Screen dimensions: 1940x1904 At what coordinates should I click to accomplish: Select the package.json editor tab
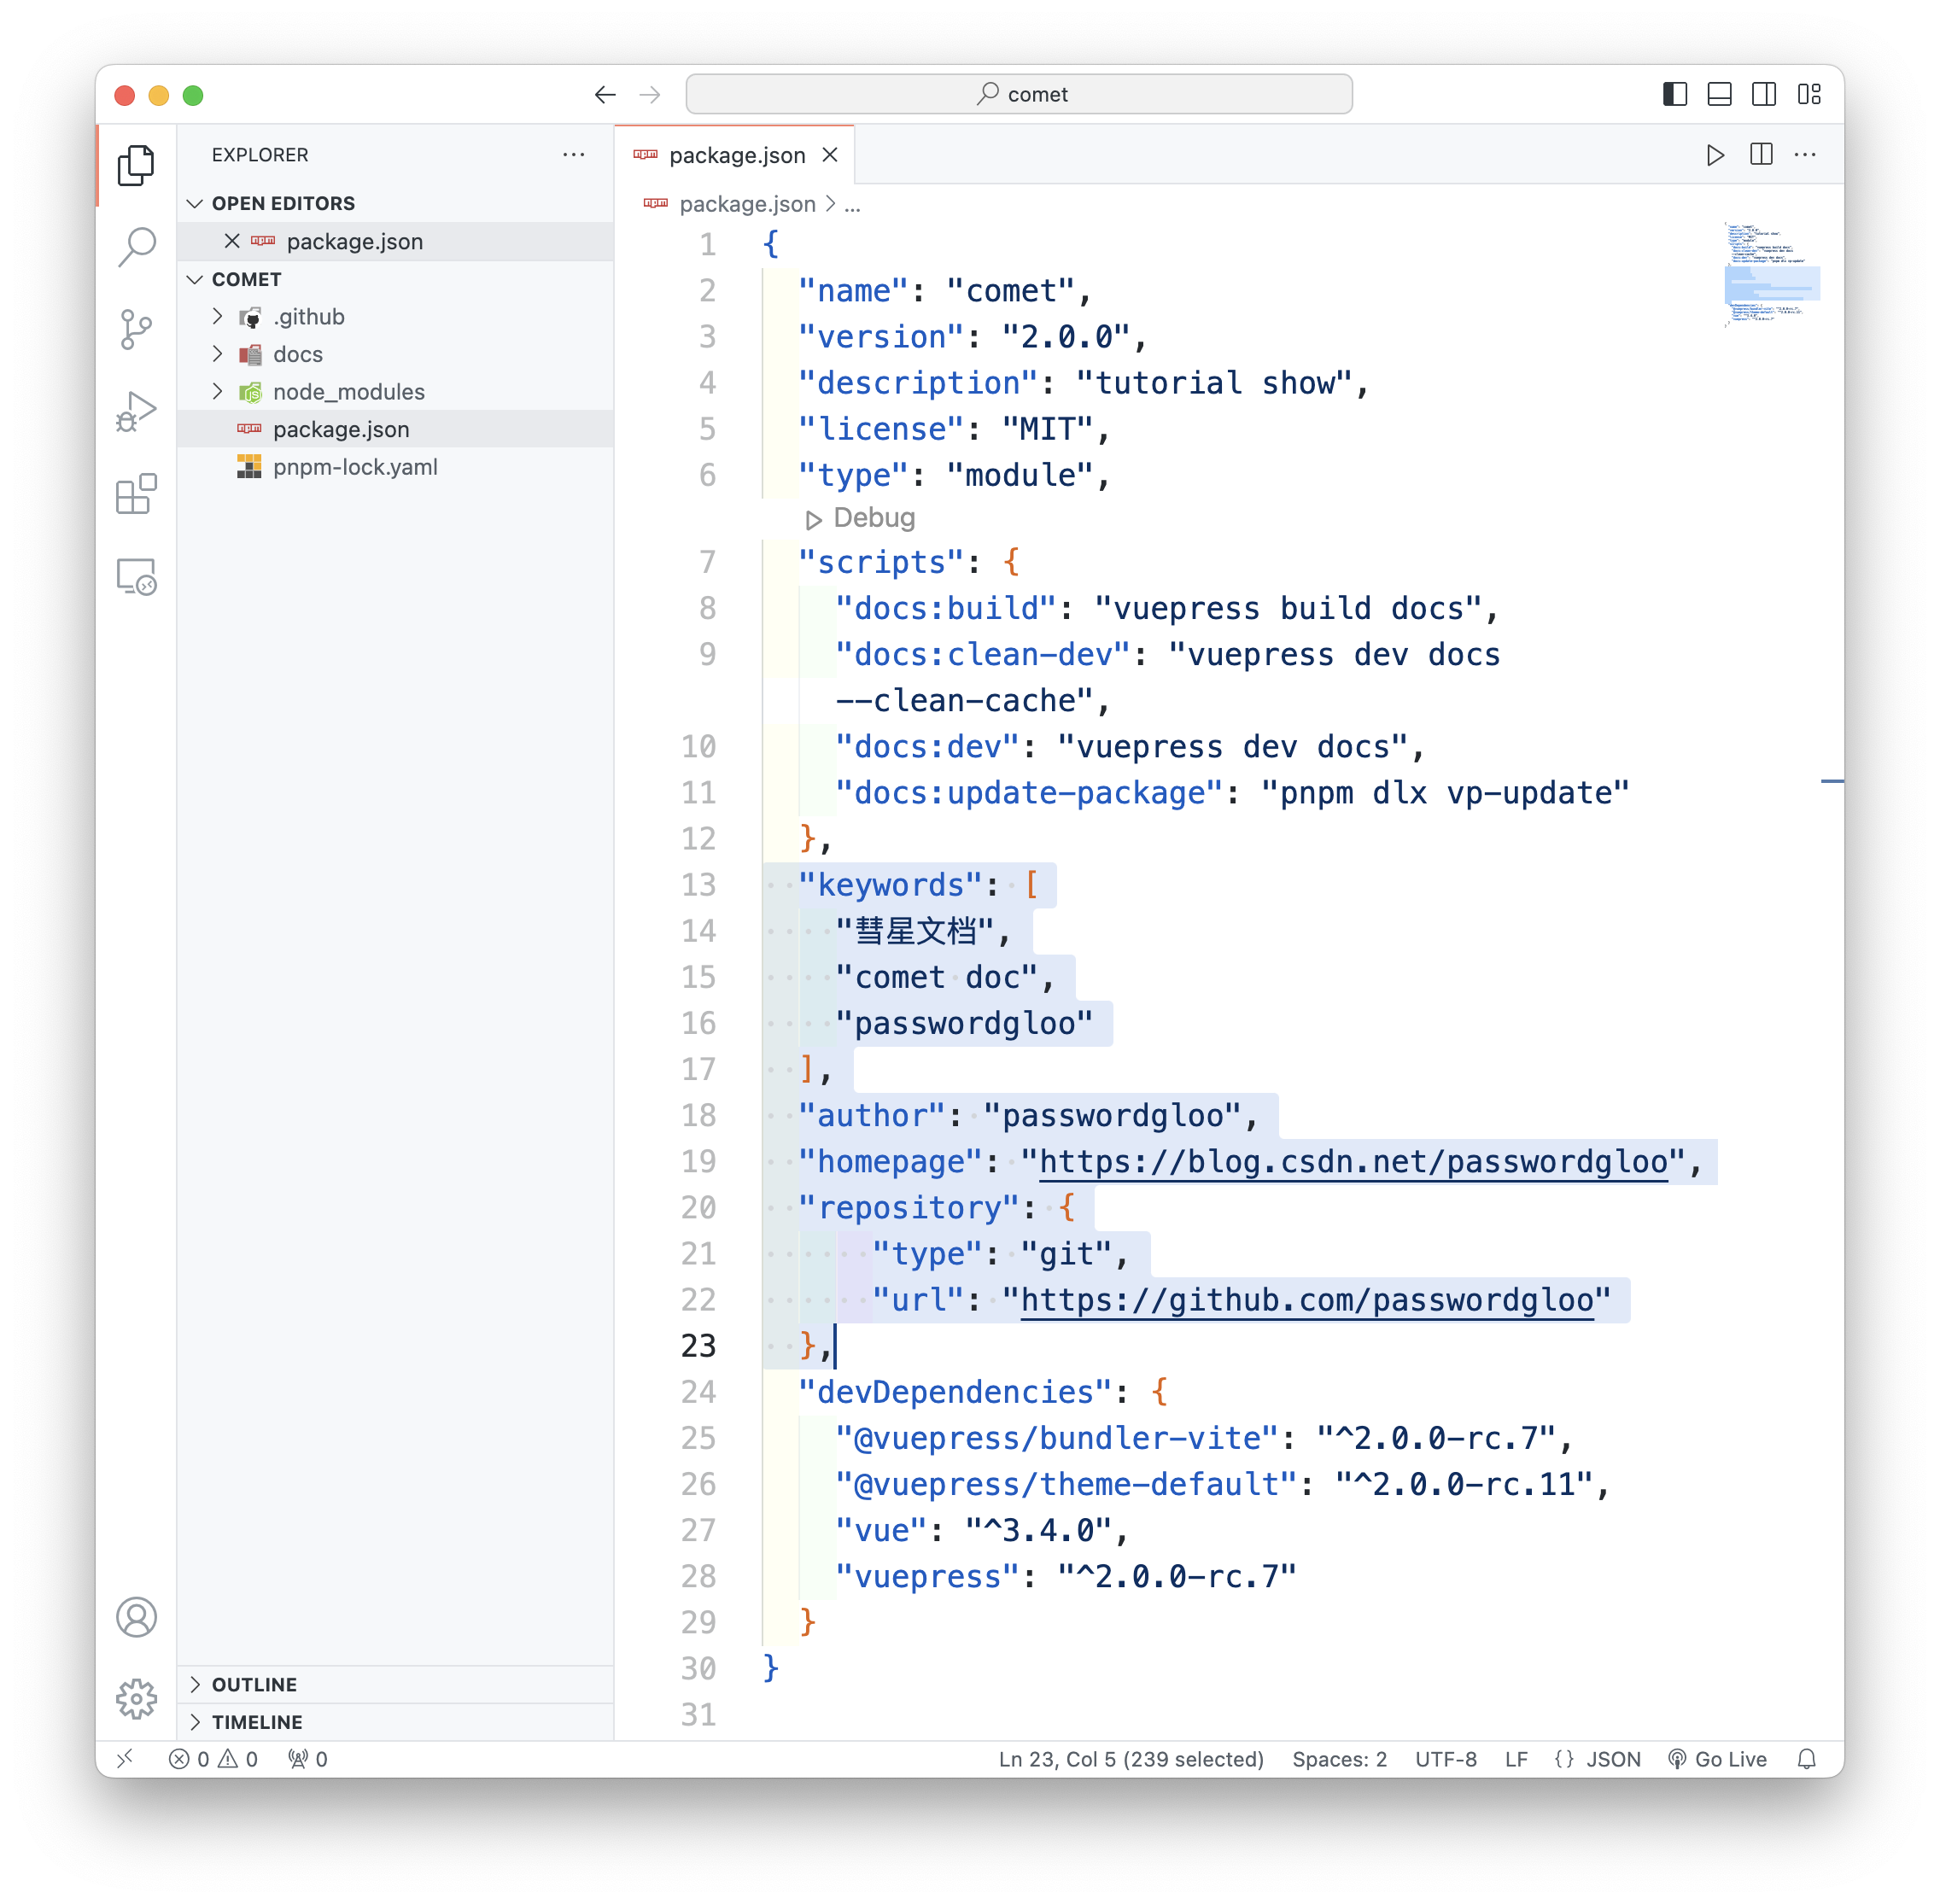coord(736,155)
